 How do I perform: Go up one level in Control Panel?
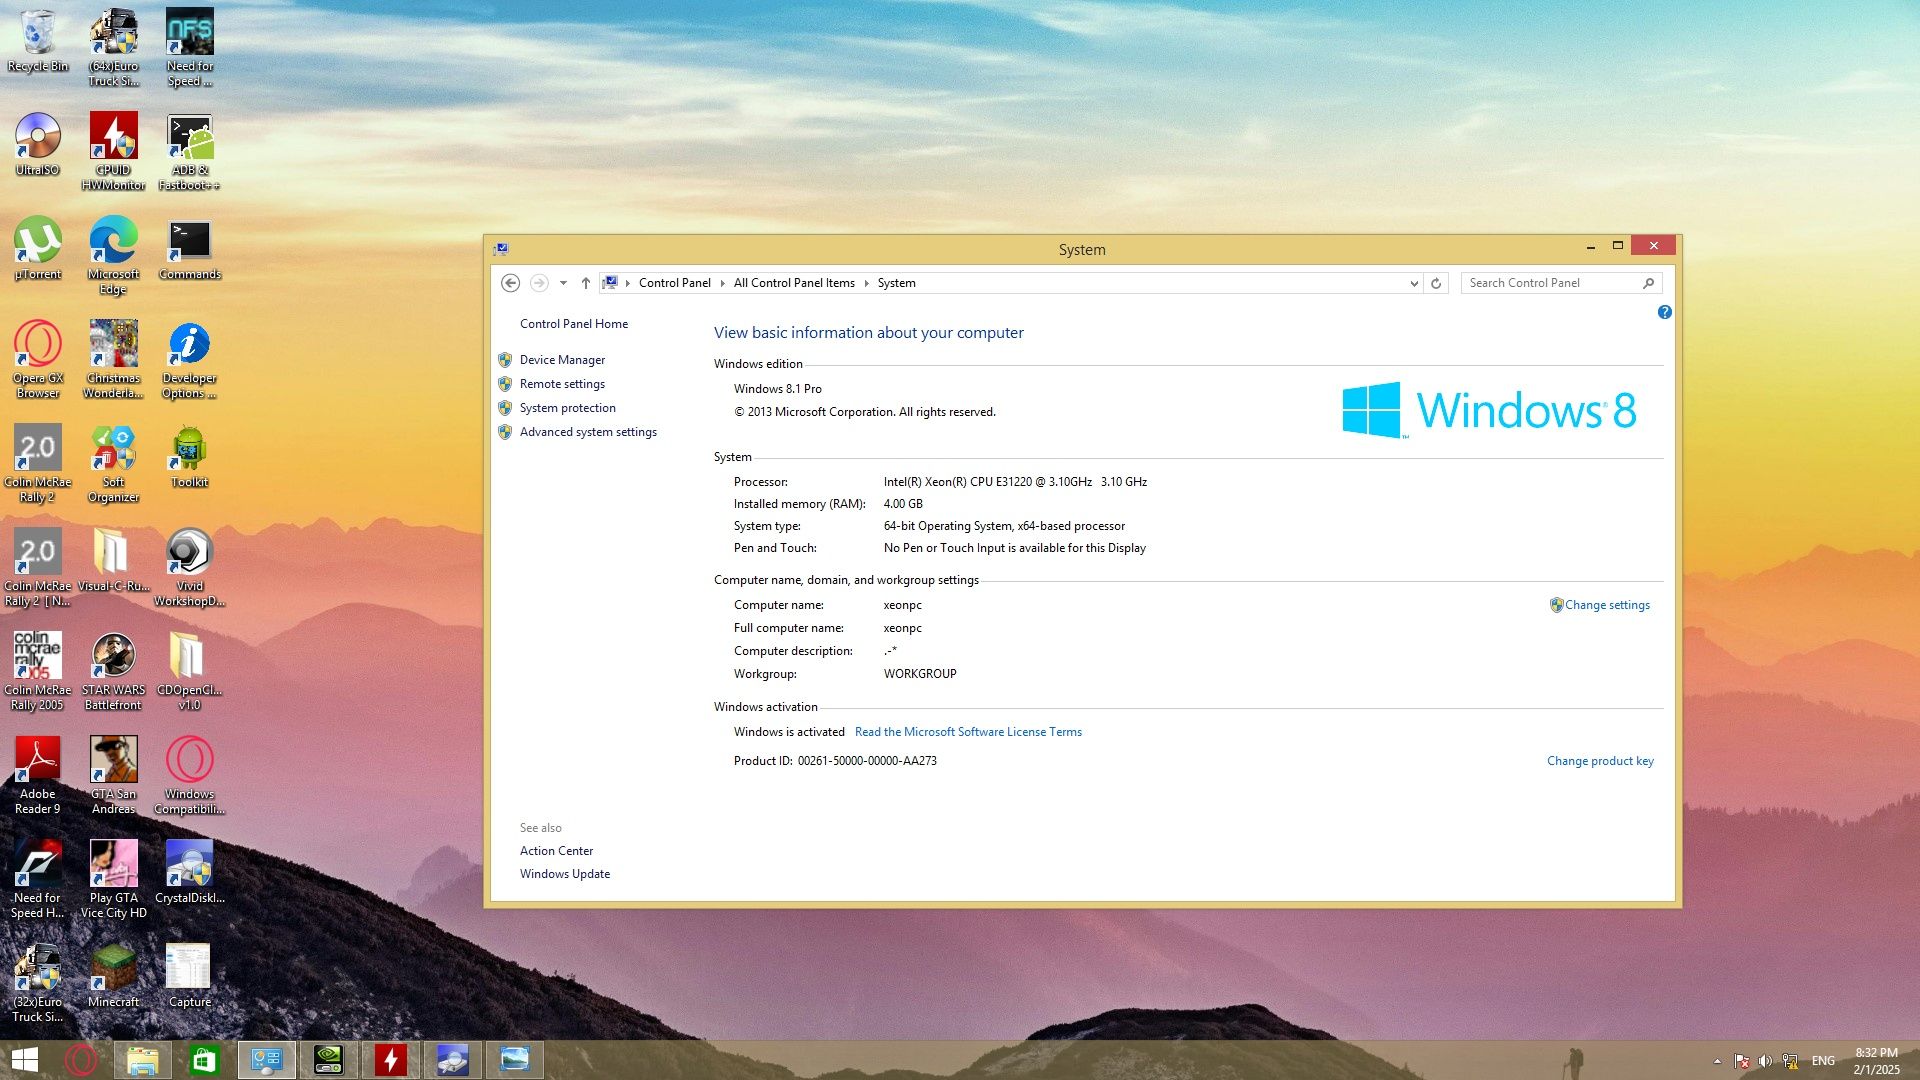(x=585, y=283)
